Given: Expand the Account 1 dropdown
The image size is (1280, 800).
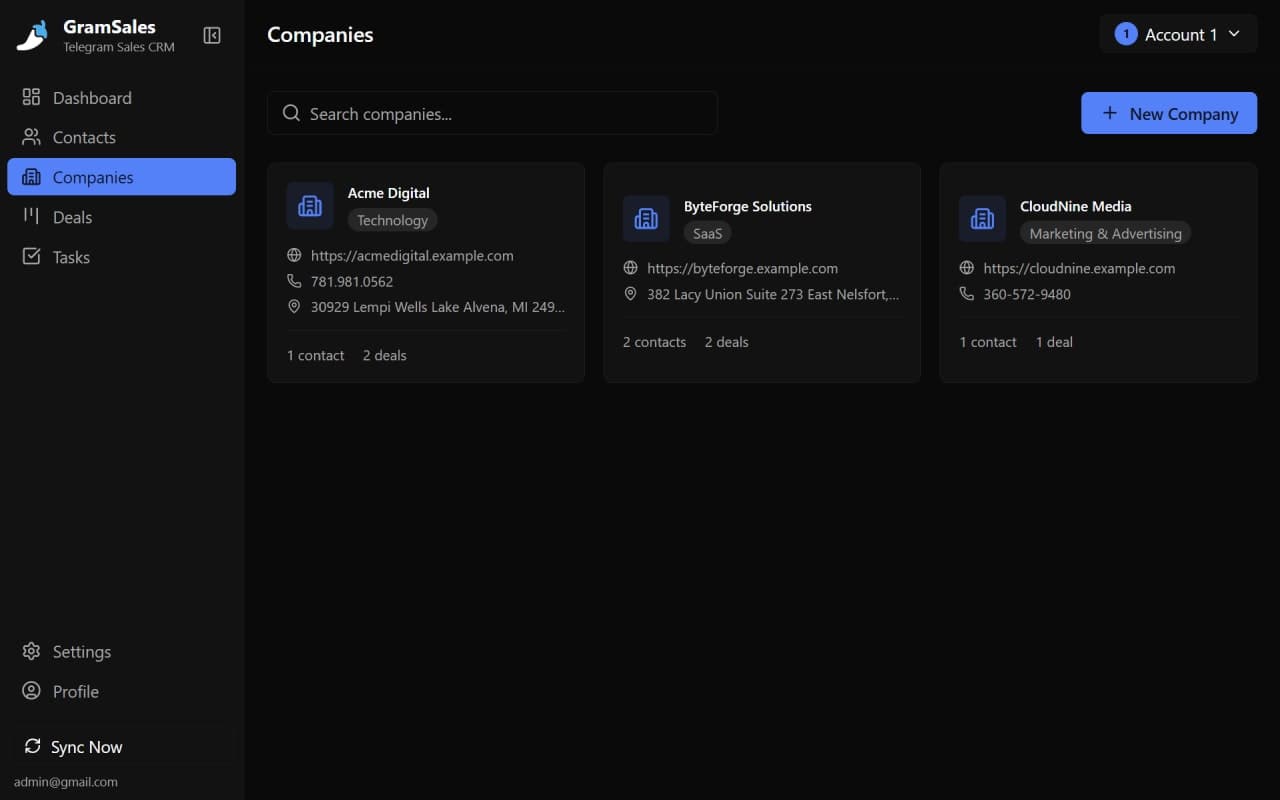Looking at the screenshot, I should pyautogui.click(x=1178, y=33).
